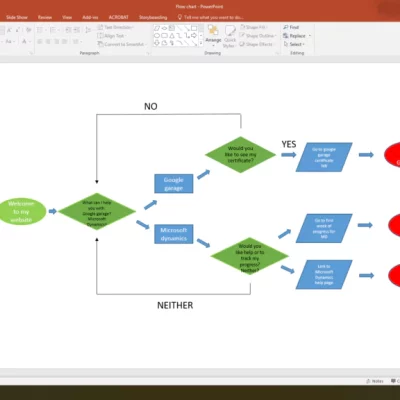Open the Storyboarding ribbon tab
This screenshot has width=400, height=400.
coord(153,17)
